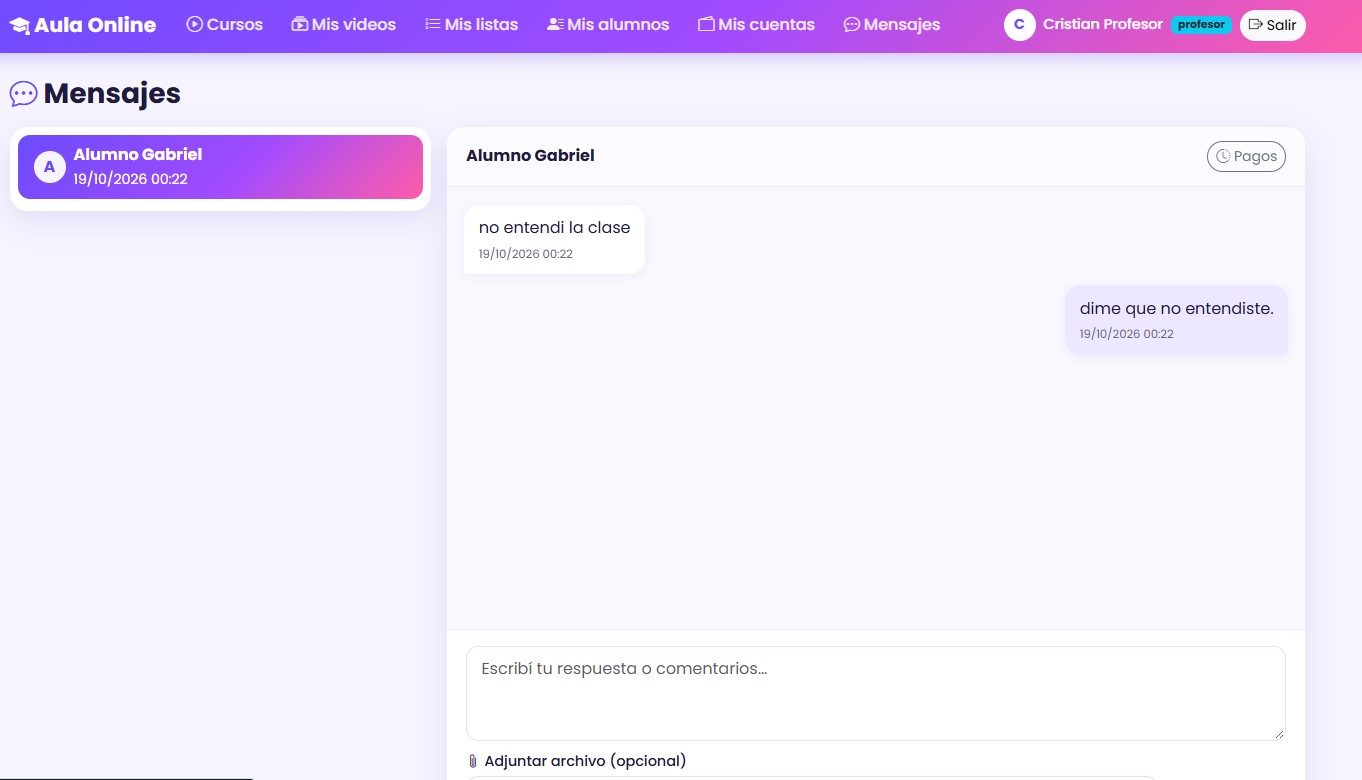Click the Salir logout button

coord(1273,25)
